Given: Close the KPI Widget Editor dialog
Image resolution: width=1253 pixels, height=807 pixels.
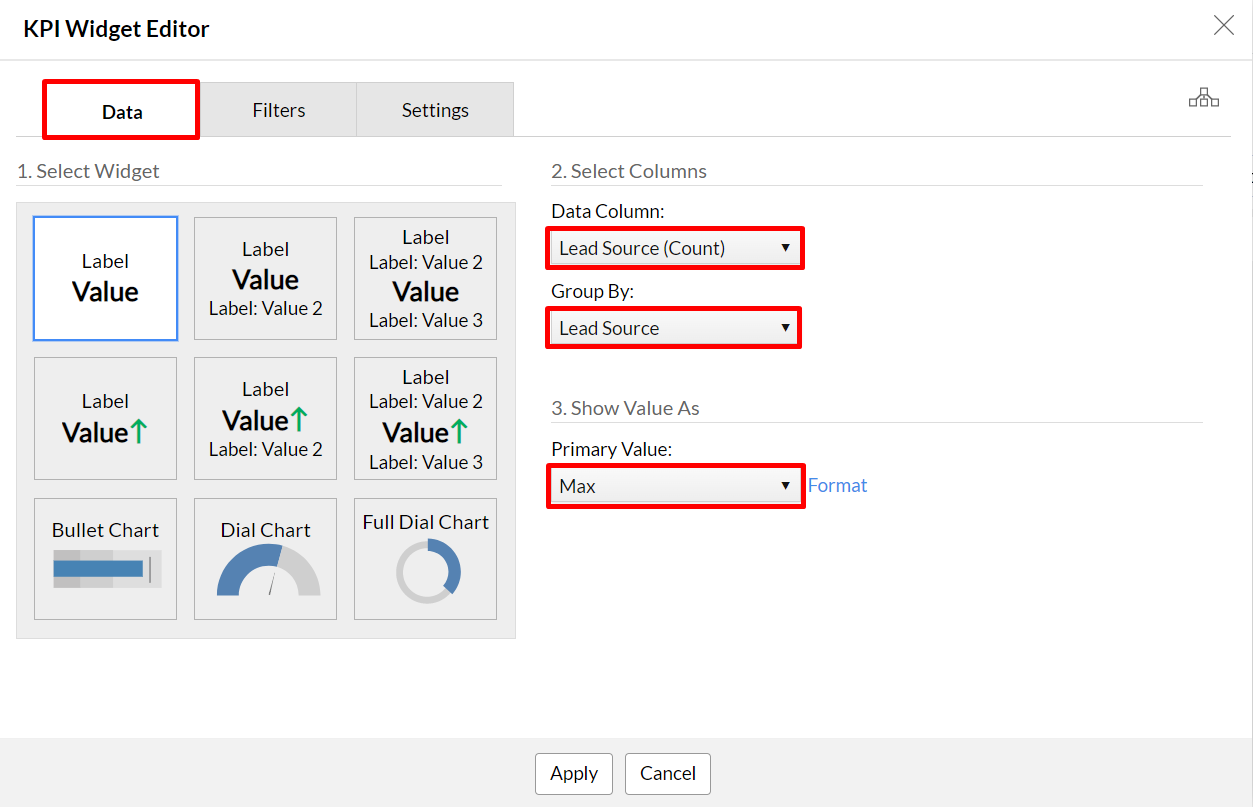Looking at the screenshot, I should (1223, 26).
